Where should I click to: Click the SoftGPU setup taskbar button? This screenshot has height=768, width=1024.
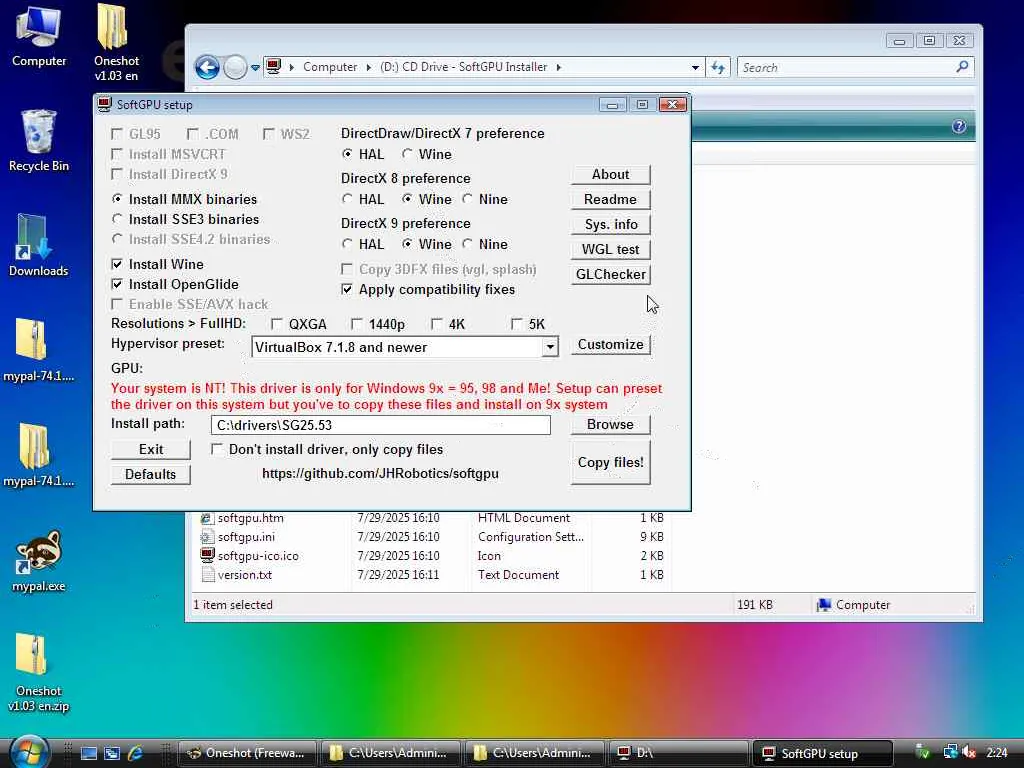tap(822, 753)
